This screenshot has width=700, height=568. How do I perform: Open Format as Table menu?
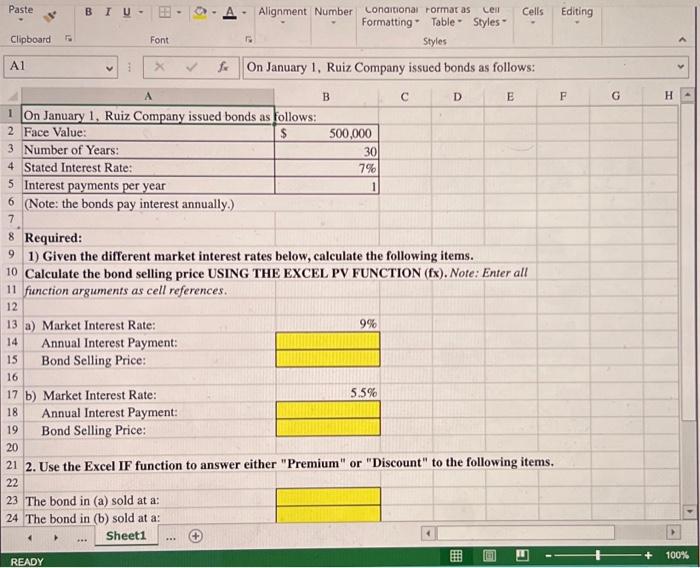448,17
